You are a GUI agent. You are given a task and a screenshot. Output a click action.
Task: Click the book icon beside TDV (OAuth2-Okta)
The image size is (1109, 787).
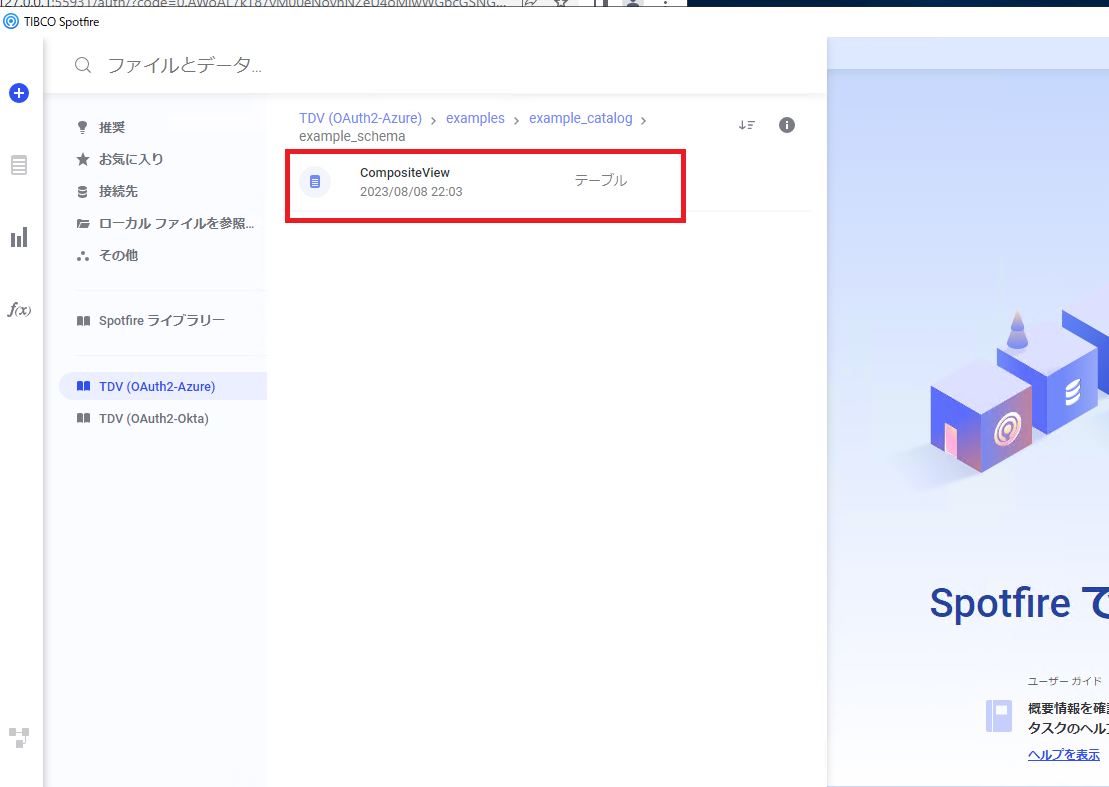[x=83, y=419]
